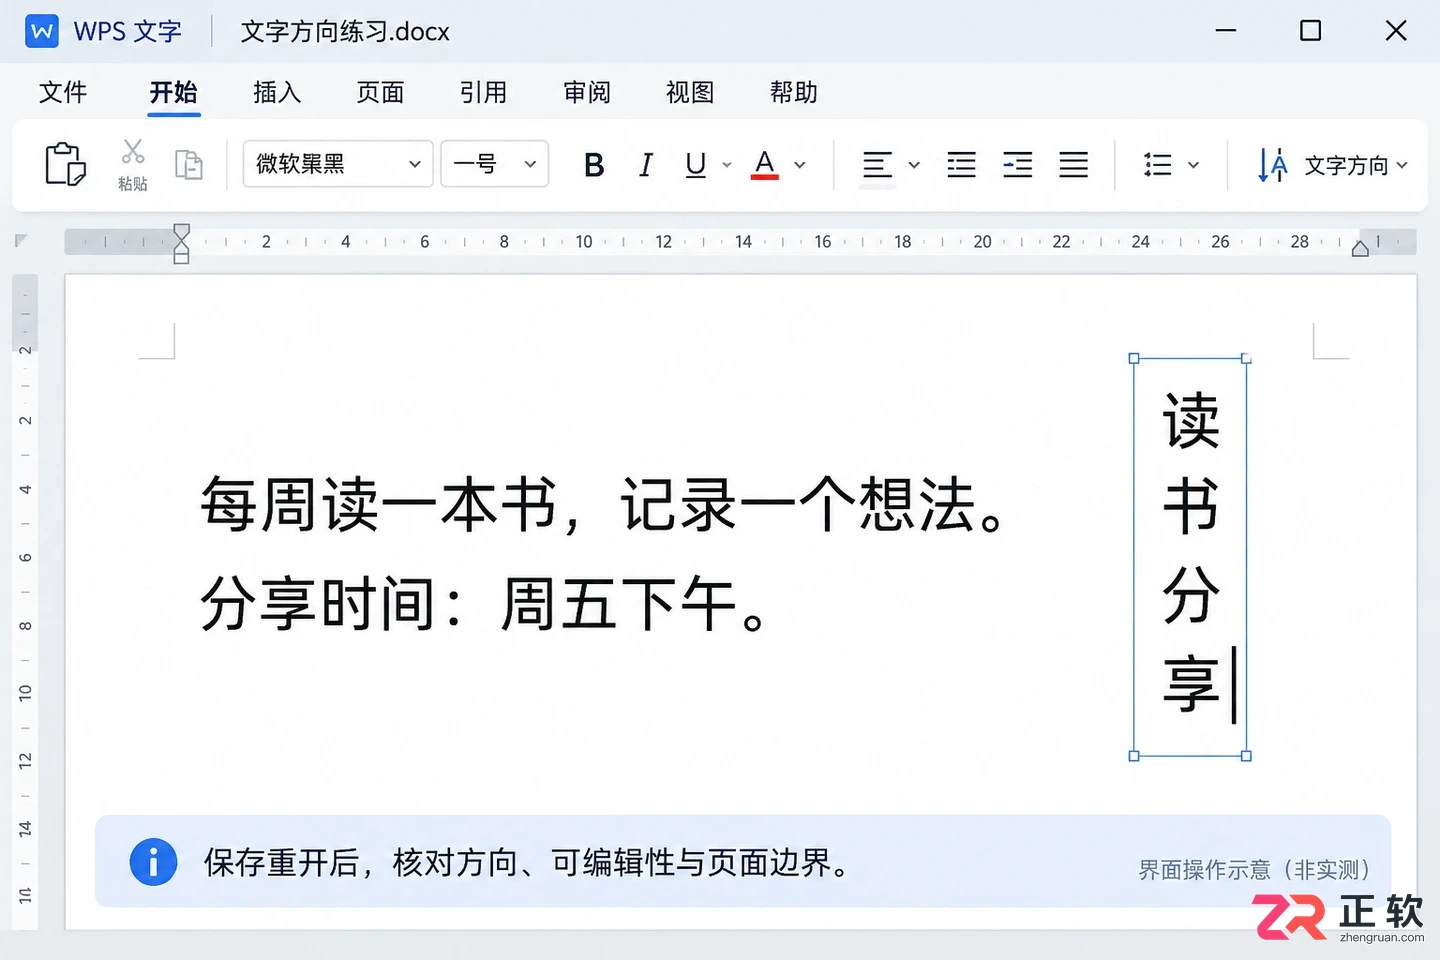The width and height of the screenshot is (1440, 960).
Task: Click the 文字方向 text direction button
Action: click(x=1332, y=165)
